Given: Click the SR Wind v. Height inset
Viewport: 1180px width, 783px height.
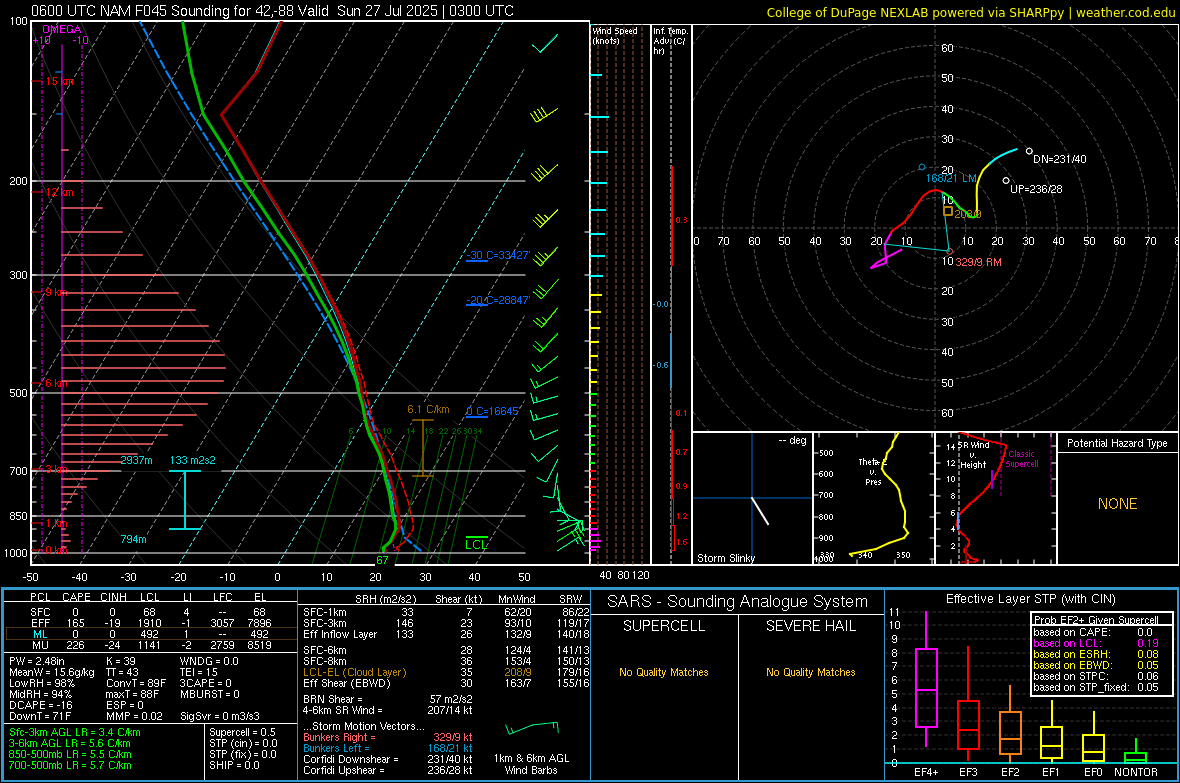Looking at the screenshot, I should [x=995, y=498].
